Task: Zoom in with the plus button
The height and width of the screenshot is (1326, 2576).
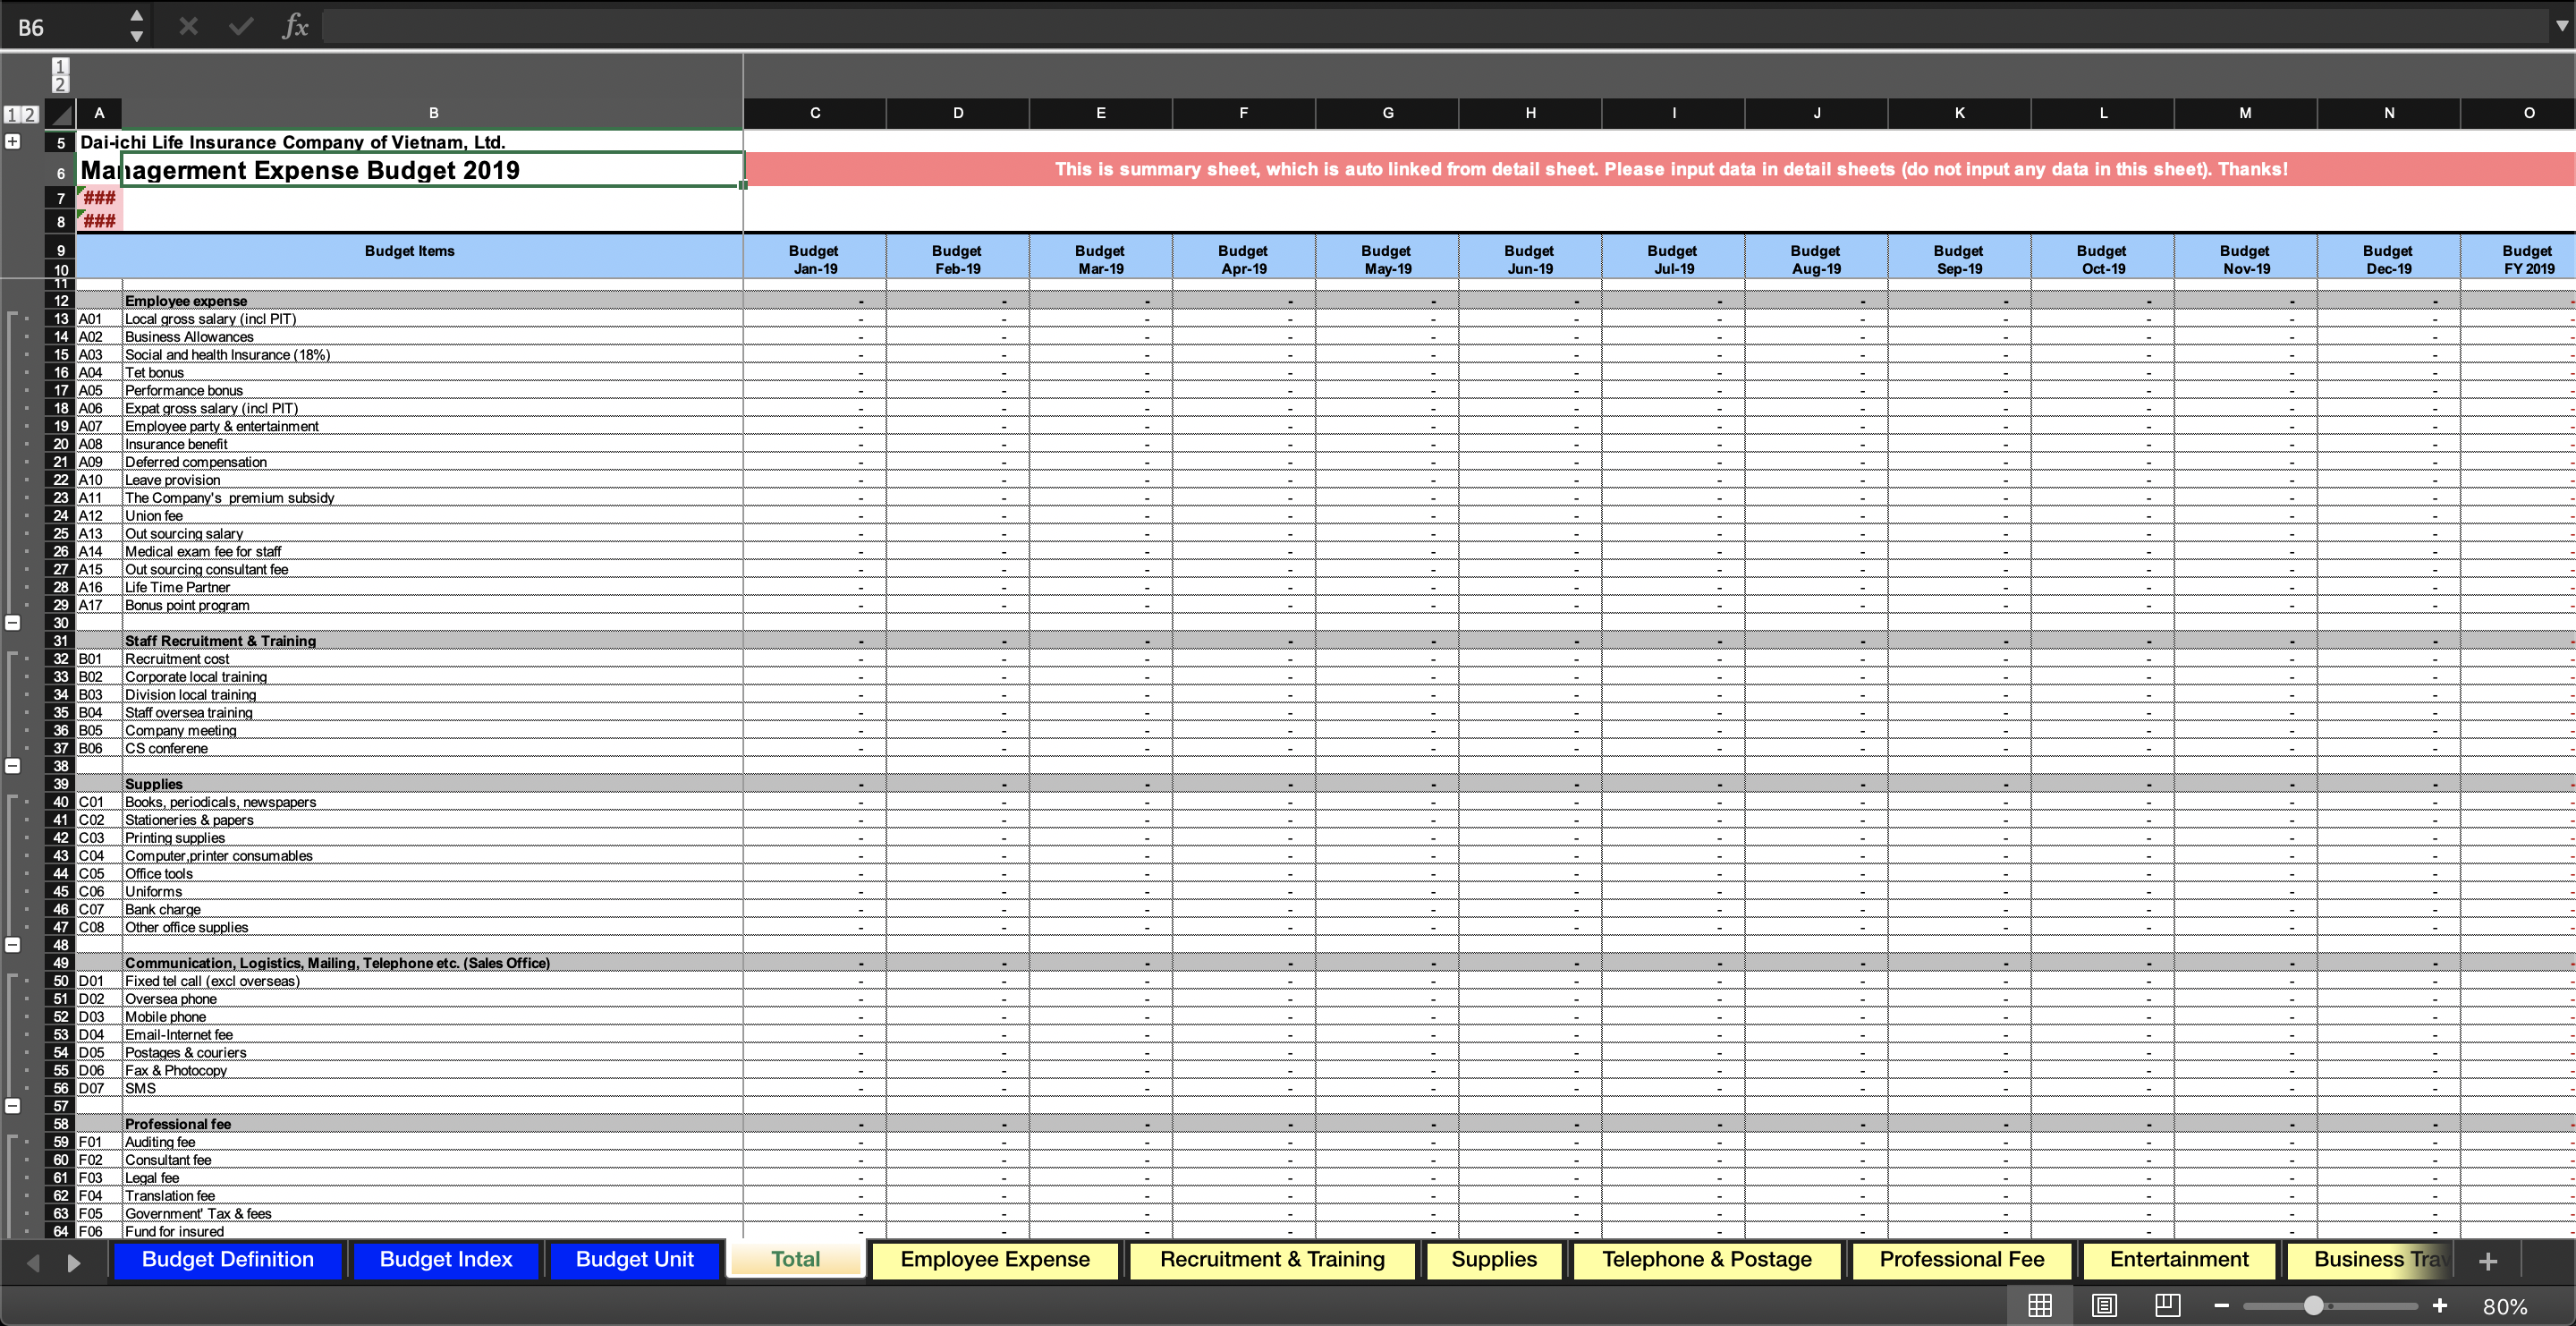Action: [x=2440, y=1305]
